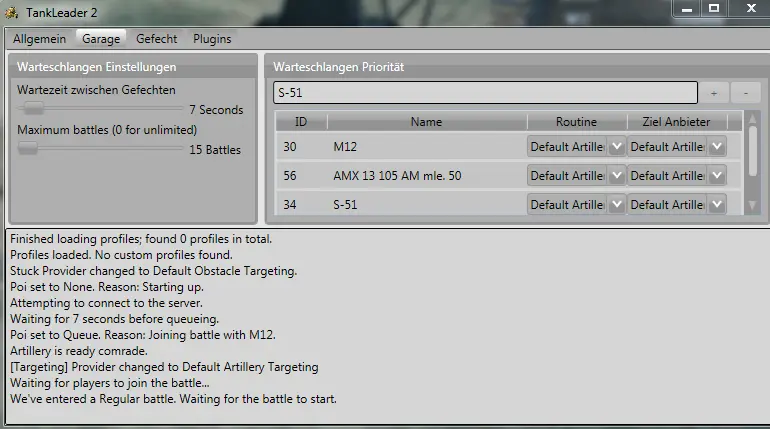Viewport: 770px width, 429px height.
Task: Click log line 'Waiting for 7 seconds before queueing.'
Action: pos(114,319)
